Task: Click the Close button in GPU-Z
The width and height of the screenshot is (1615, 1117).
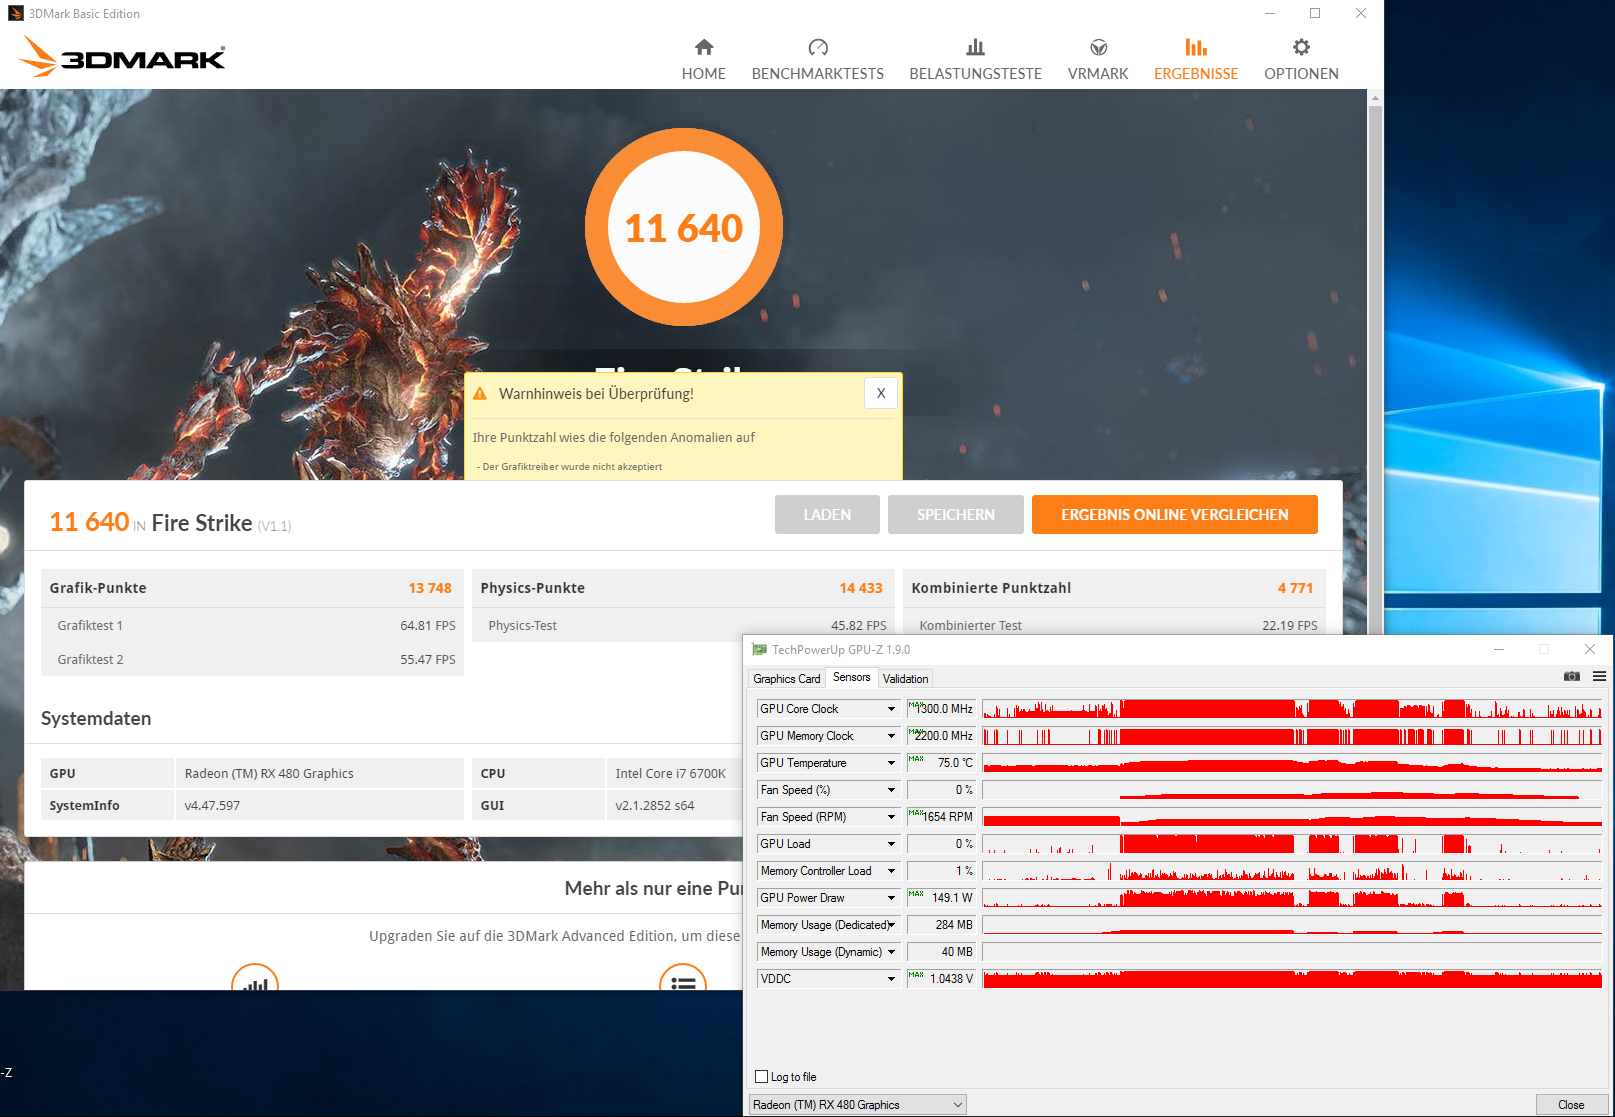Action: (1571, 1105)
